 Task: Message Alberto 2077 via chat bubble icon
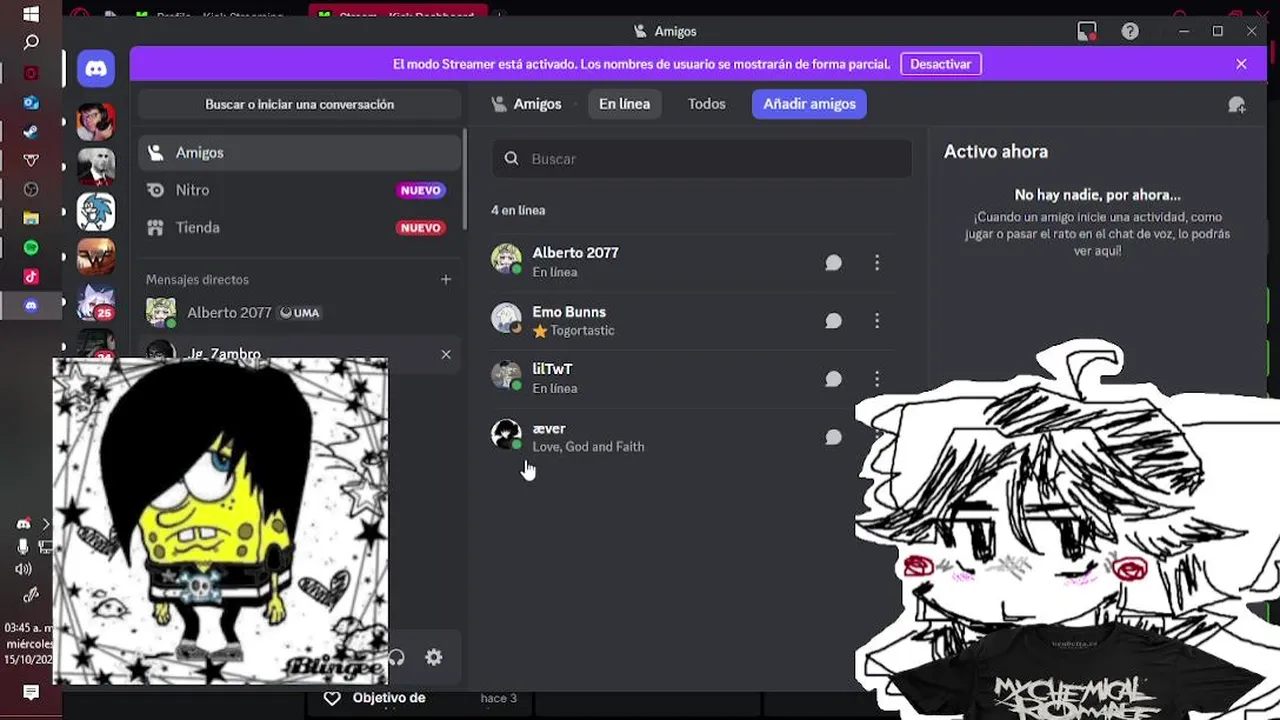click(x=833, y=262)
